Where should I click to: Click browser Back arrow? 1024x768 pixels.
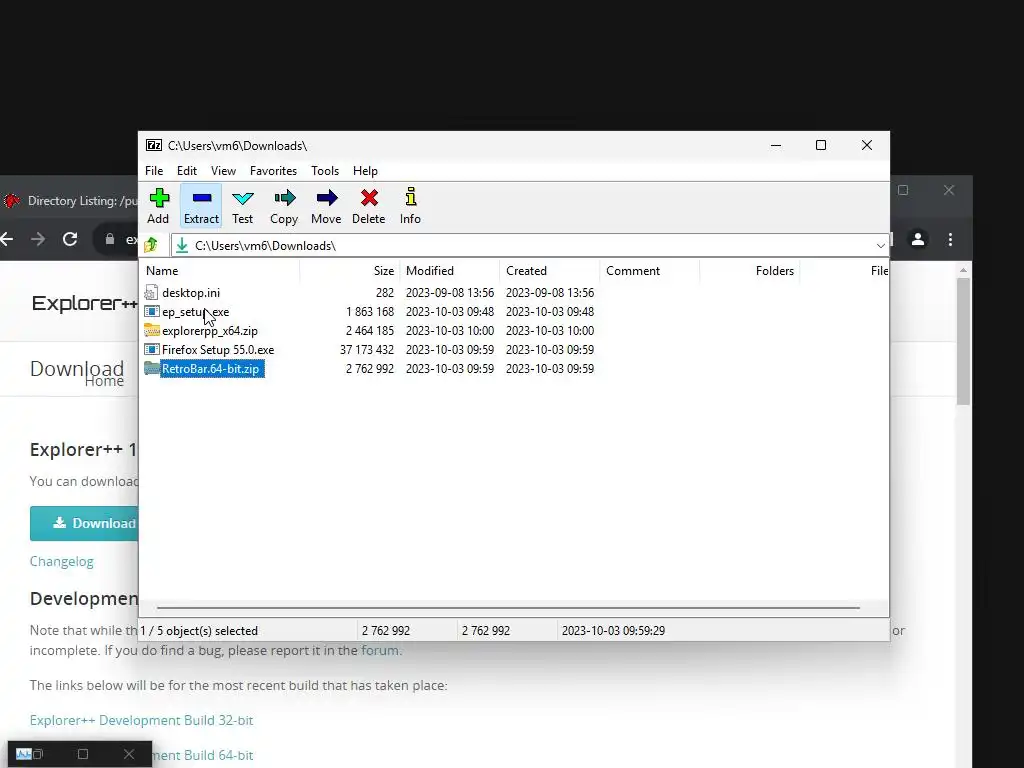[7, 239]
